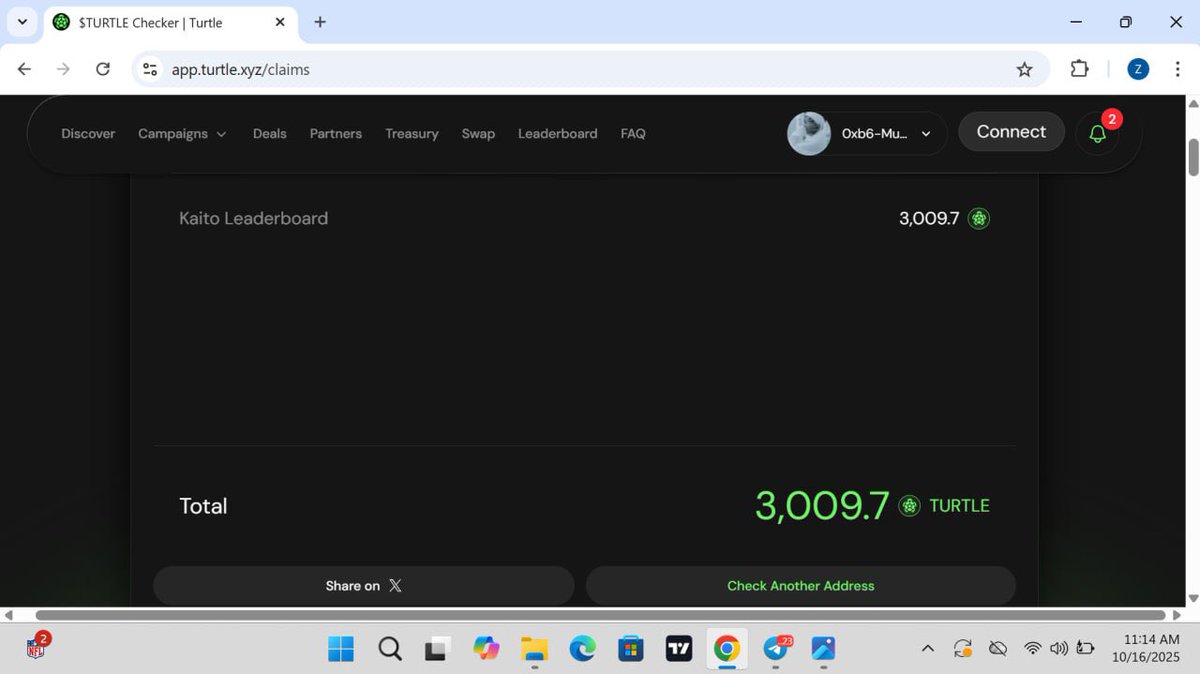The height and width of the screenshot is (674, 1200).
Task: Go to Deals in navigation
Action: point(269,133)
